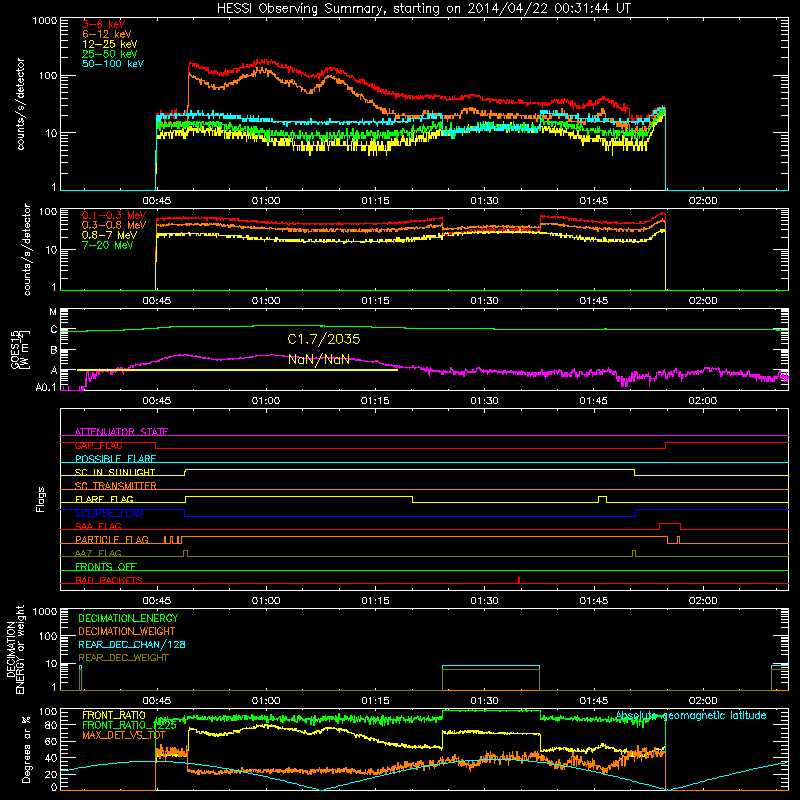Click counts/s/detector axis title of top panel

coord(20,104)
